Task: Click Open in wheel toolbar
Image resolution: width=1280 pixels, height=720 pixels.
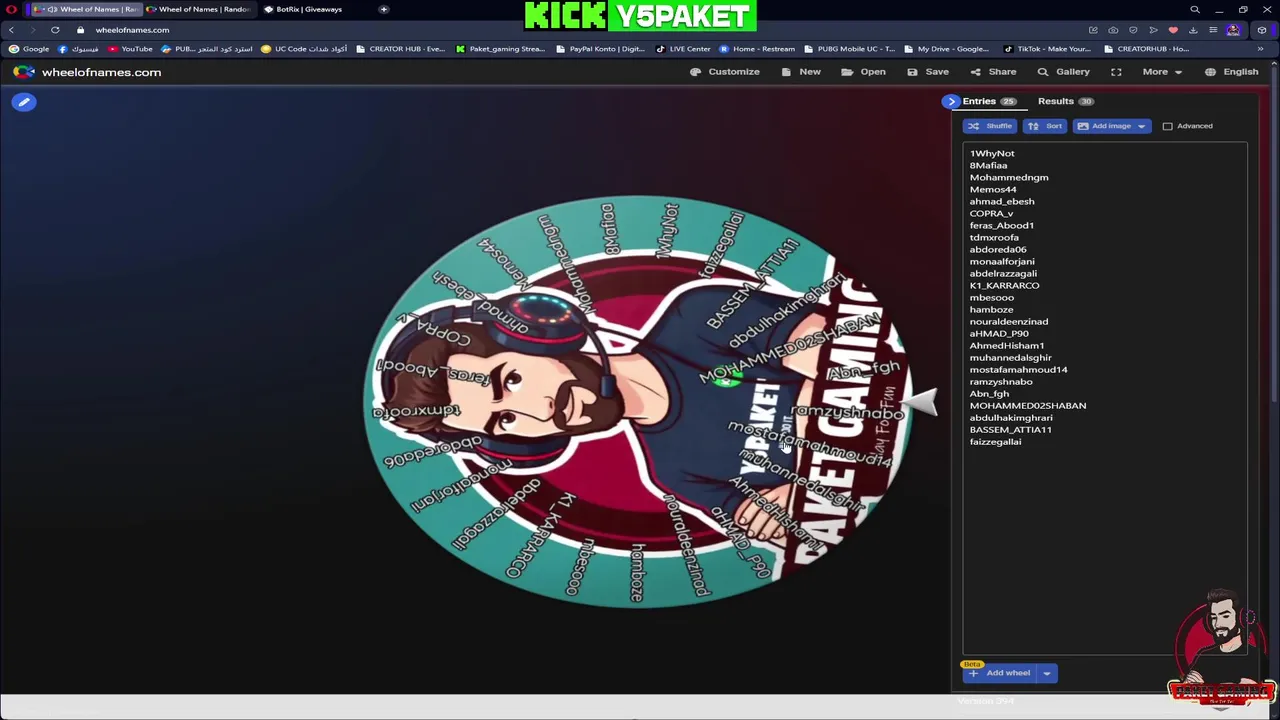Action: click(x=864, y=72)
